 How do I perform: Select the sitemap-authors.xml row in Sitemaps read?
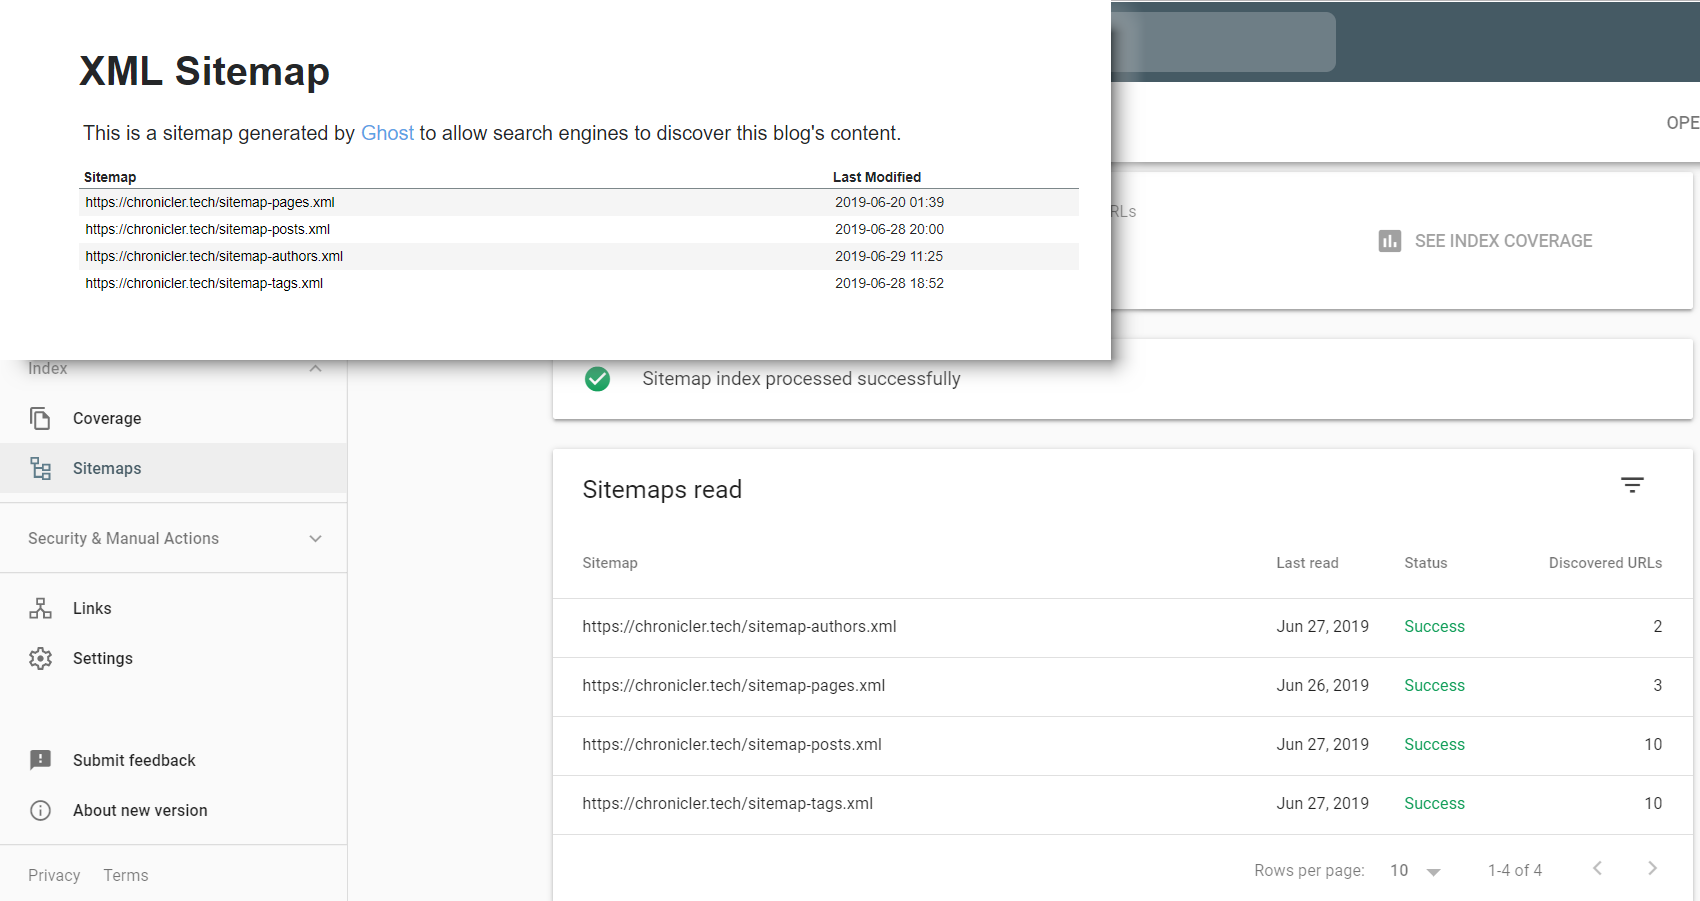click(x=739, y=627)
